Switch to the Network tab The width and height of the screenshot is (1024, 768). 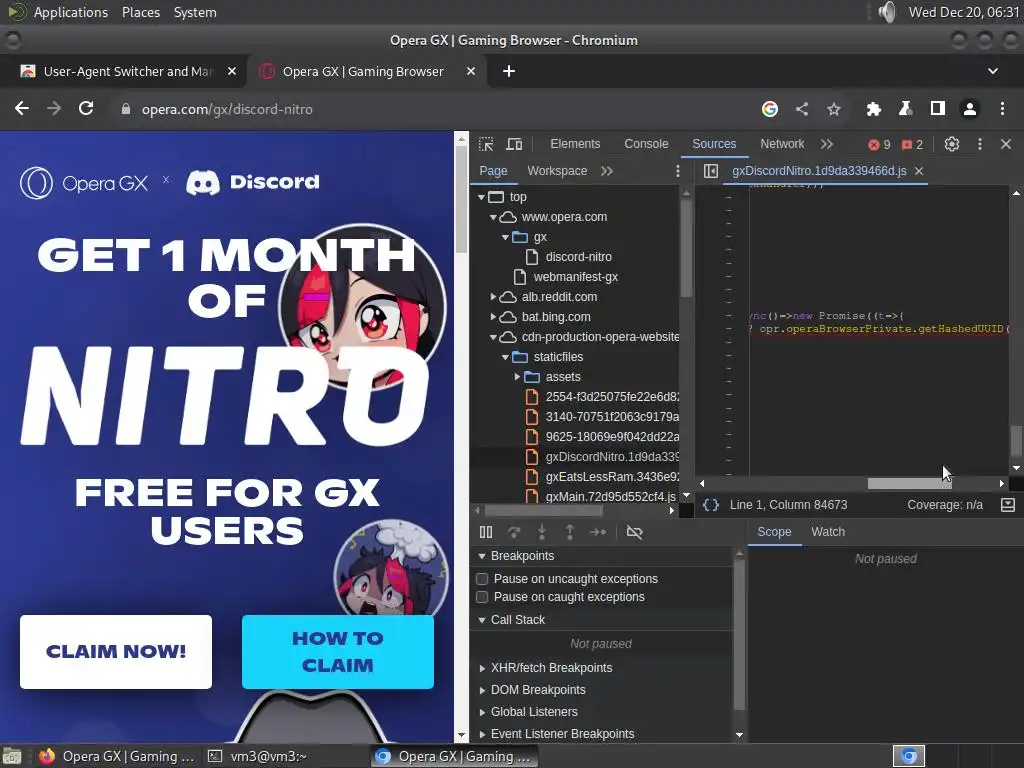coord(782,144)
